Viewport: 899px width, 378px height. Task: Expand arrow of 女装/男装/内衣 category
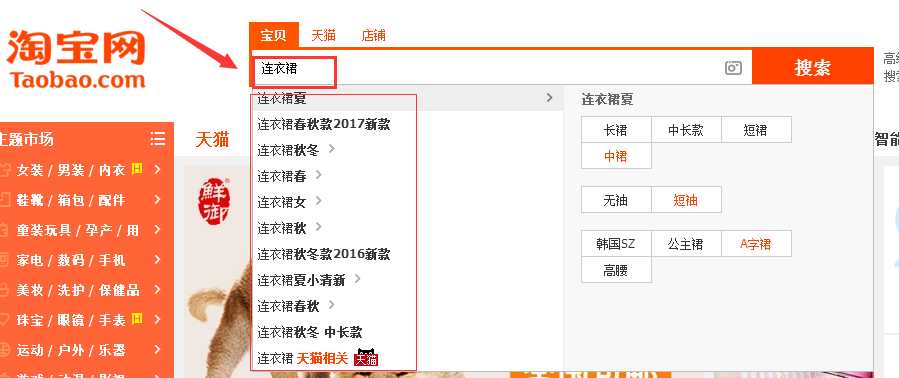[158, 170]
